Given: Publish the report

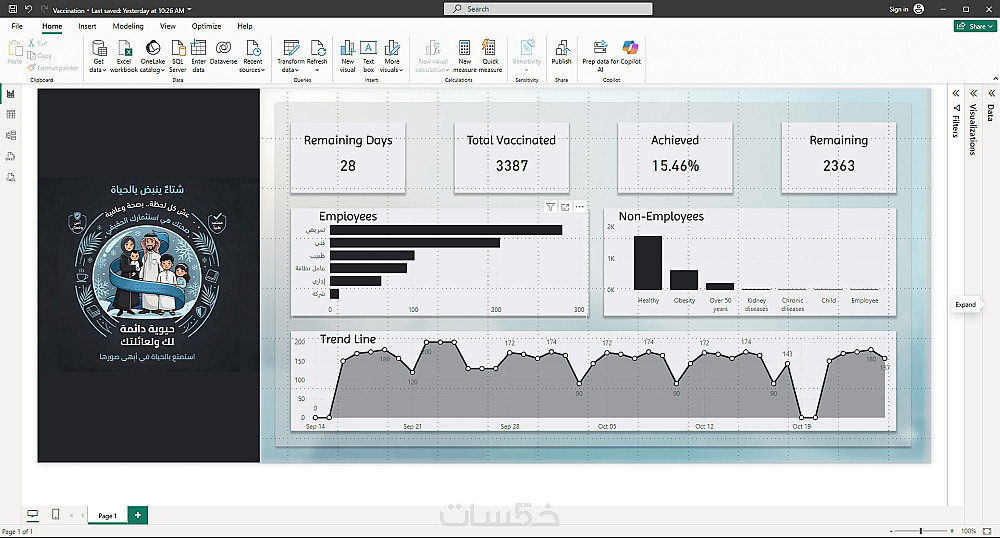Looking at the screenshot, I should (561, 53).
